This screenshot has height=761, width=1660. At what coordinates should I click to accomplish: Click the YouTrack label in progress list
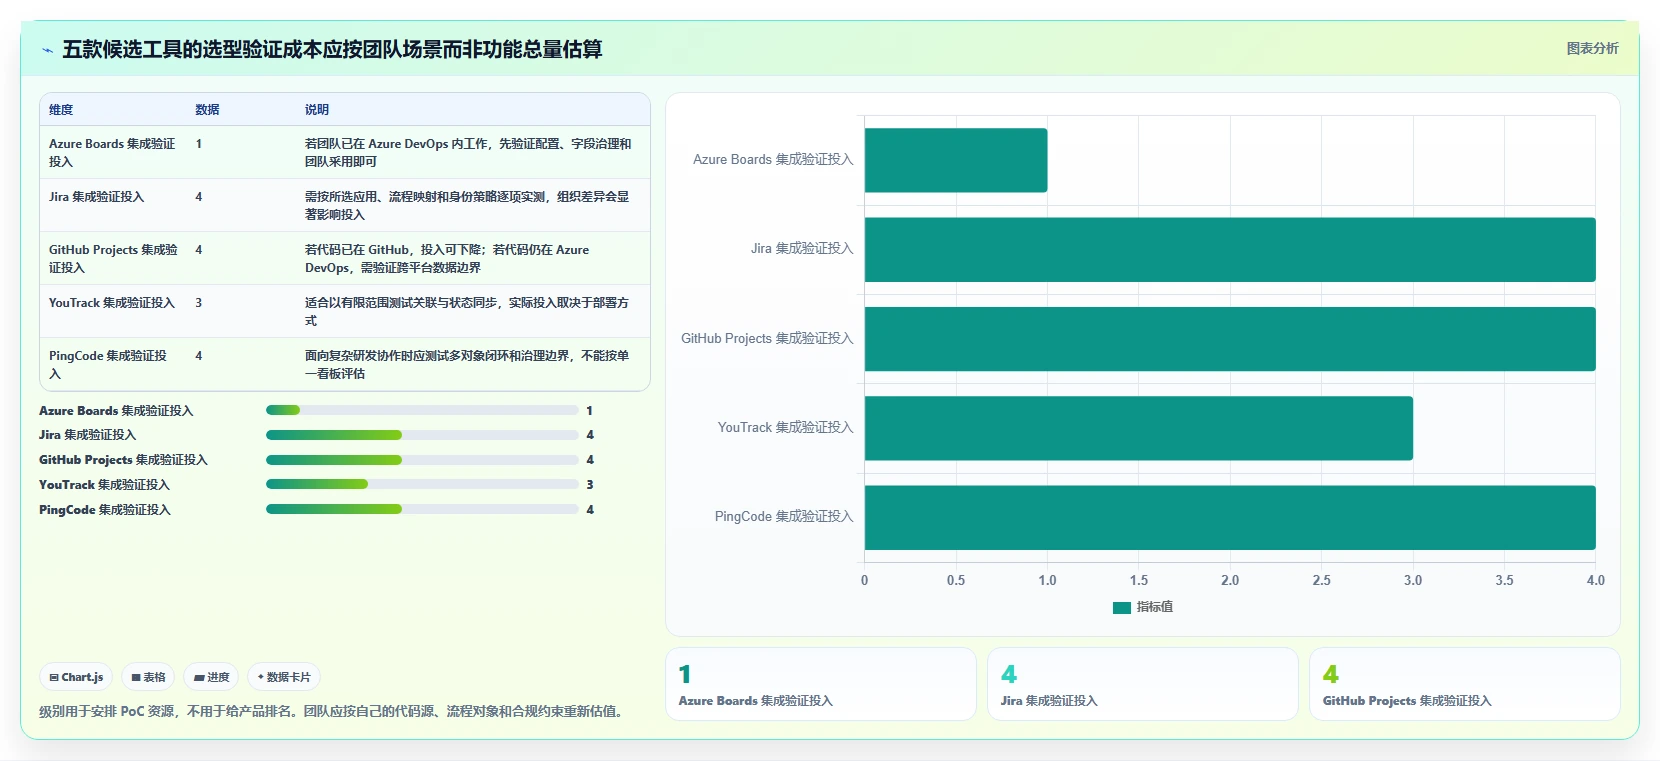pyautogui.click(x=104, y=485)
